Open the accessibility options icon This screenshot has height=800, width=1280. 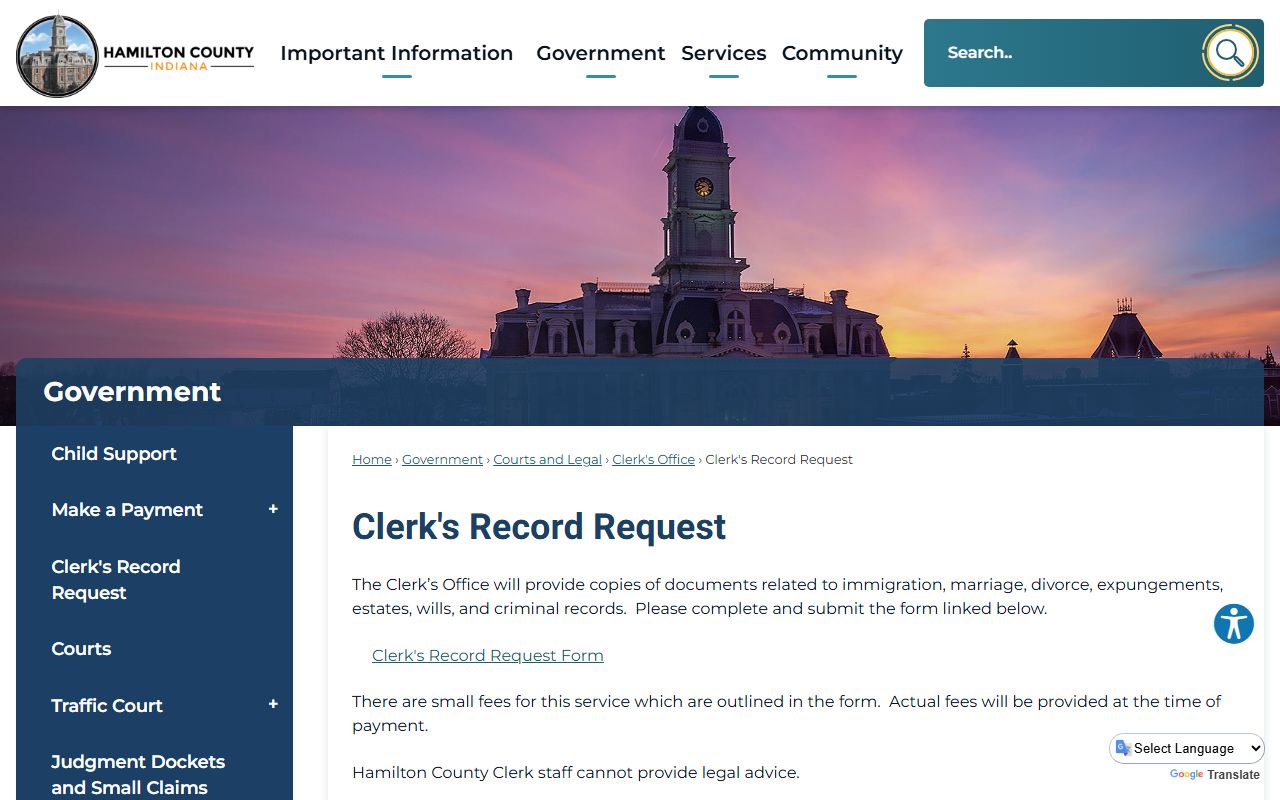click(x=1234, y=624)
